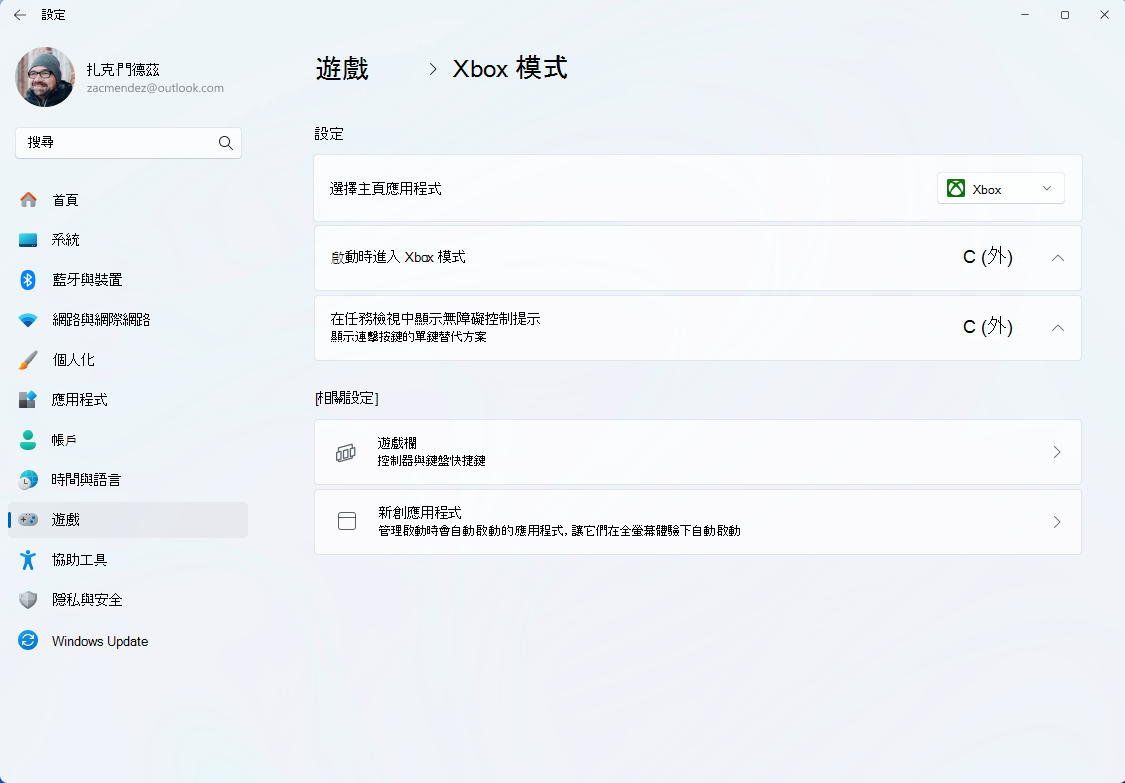Click the clock globe icon beside 時間與語言
The height and width of the screenshot is (783, 1125).
click(28, 479)
